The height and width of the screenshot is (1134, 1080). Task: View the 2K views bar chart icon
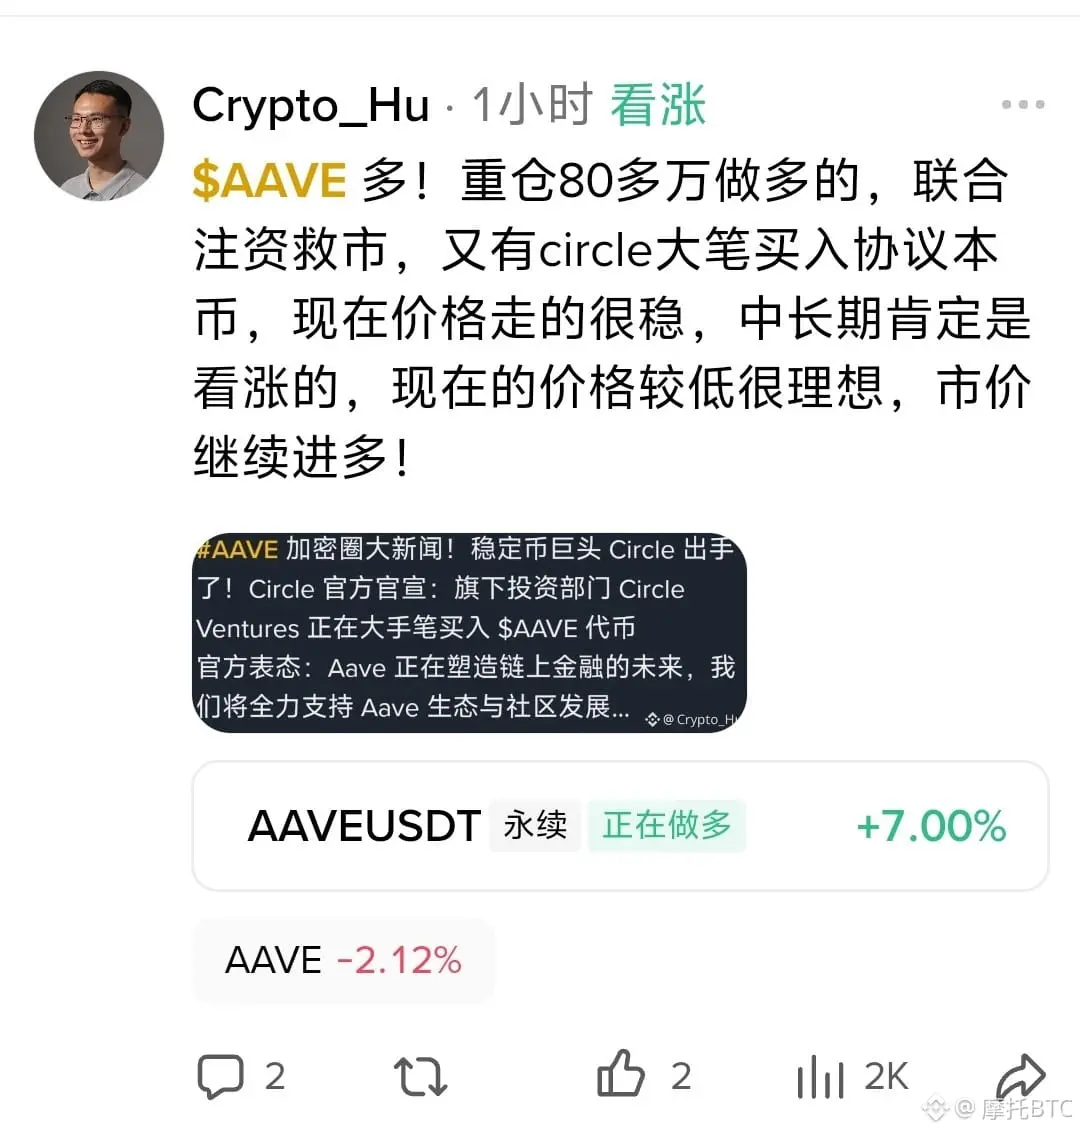pos(820,1076)
